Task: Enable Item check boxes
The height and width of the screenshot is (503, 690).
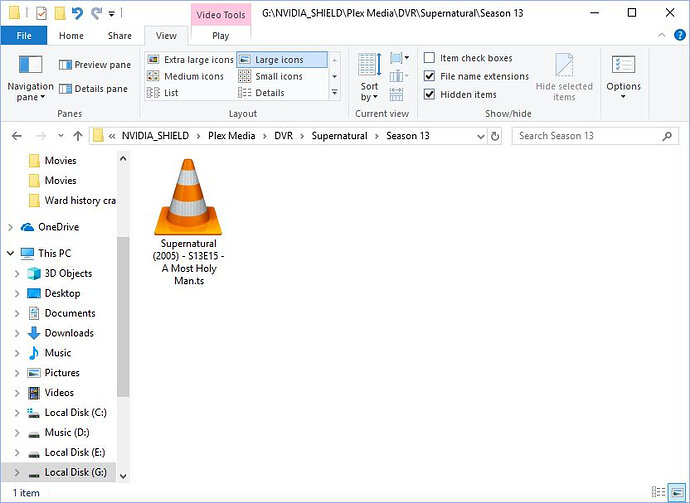Action: click(x=468, y=58)
